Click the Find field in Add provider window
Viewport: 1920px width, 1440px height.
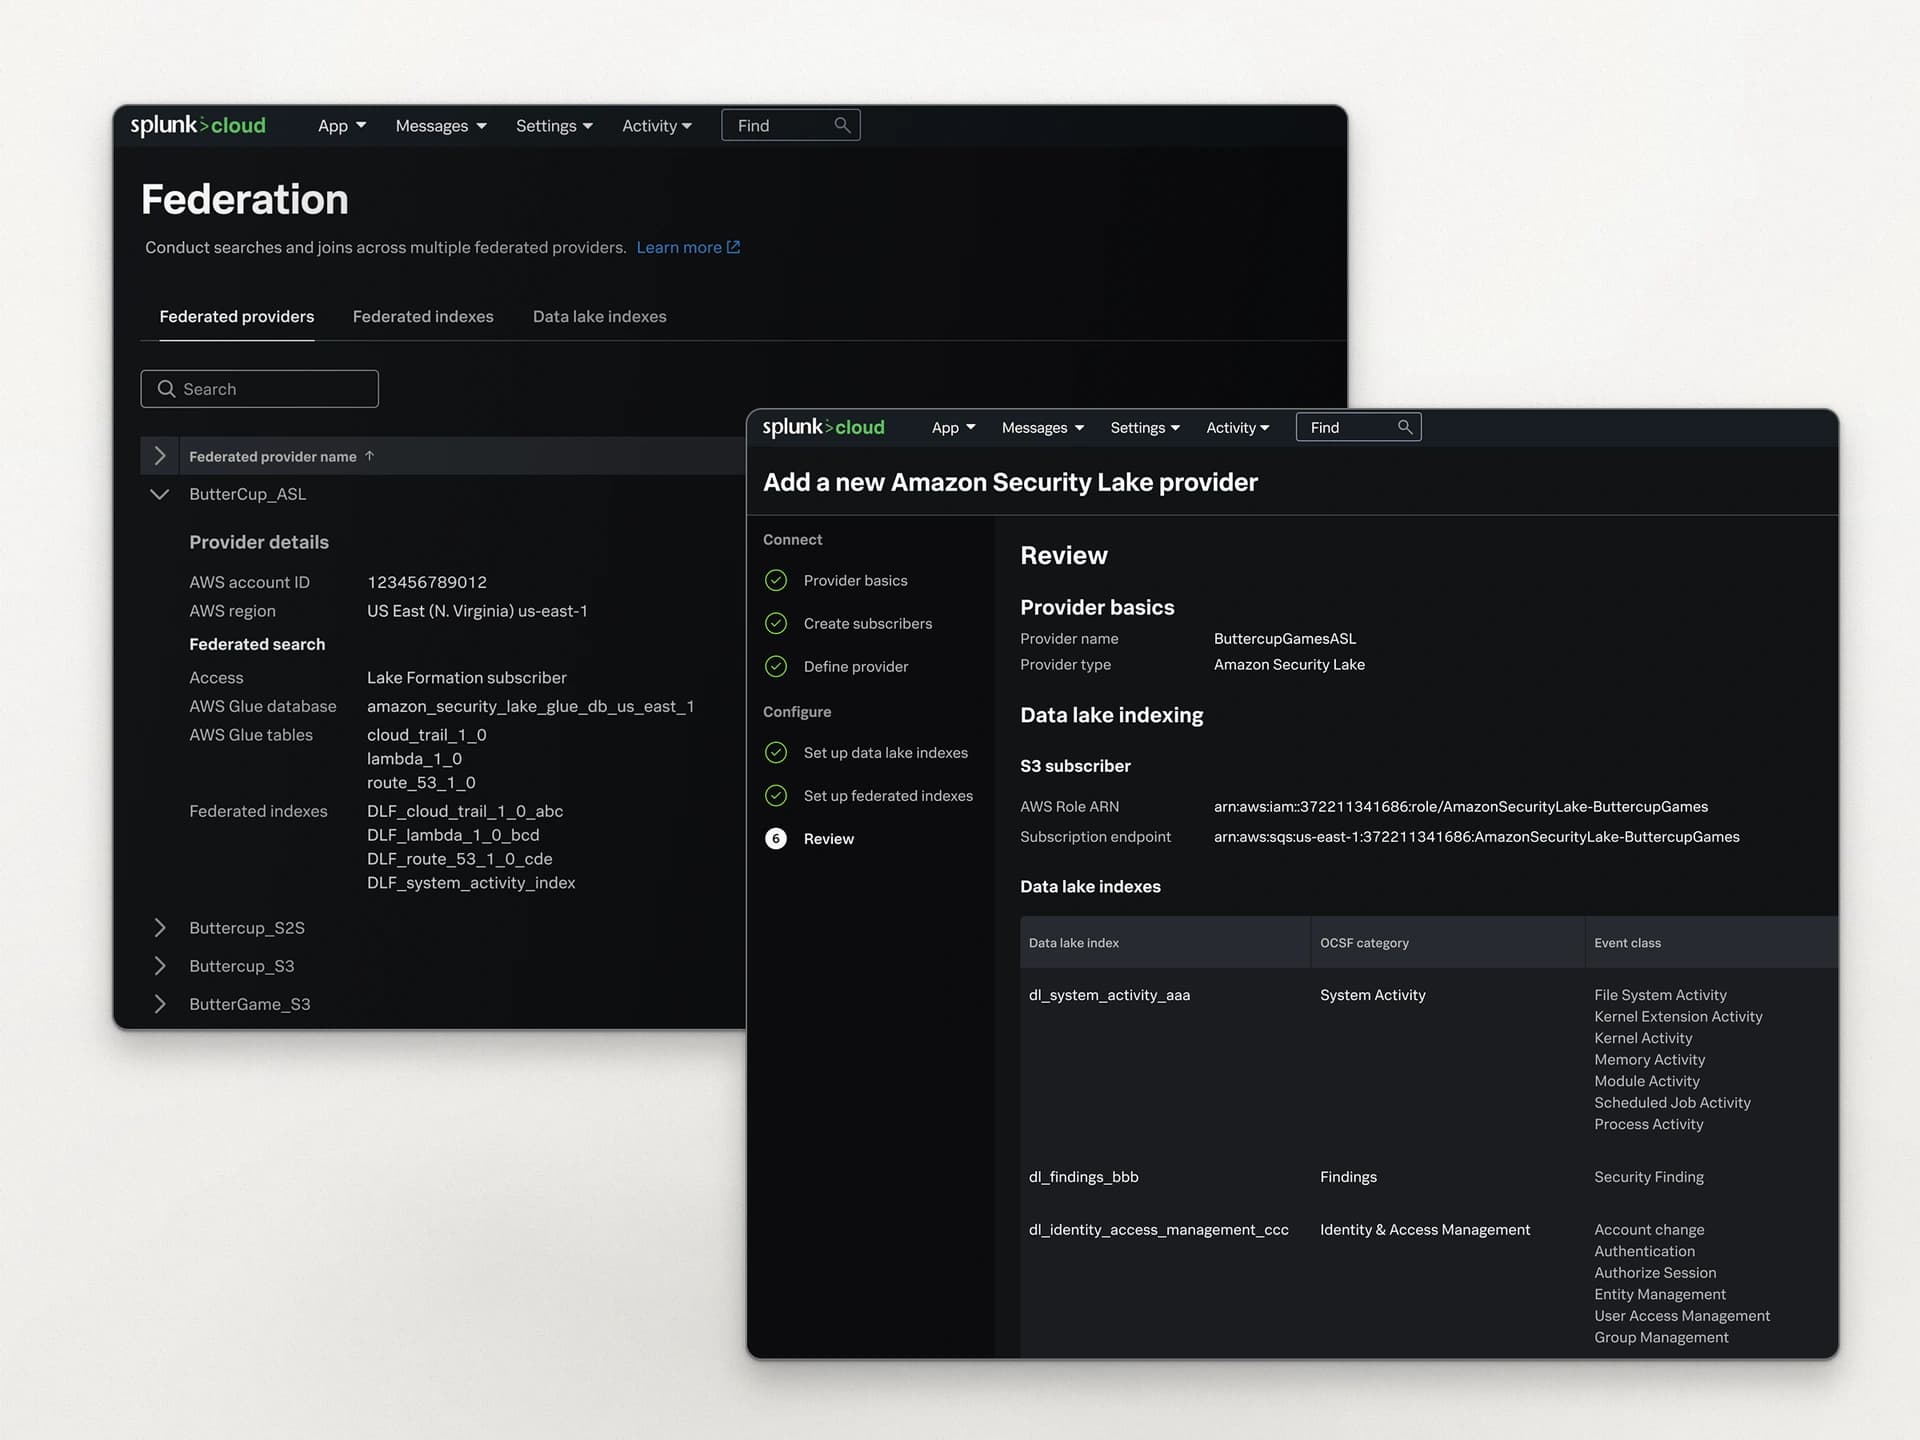(x=1358, y=427)
